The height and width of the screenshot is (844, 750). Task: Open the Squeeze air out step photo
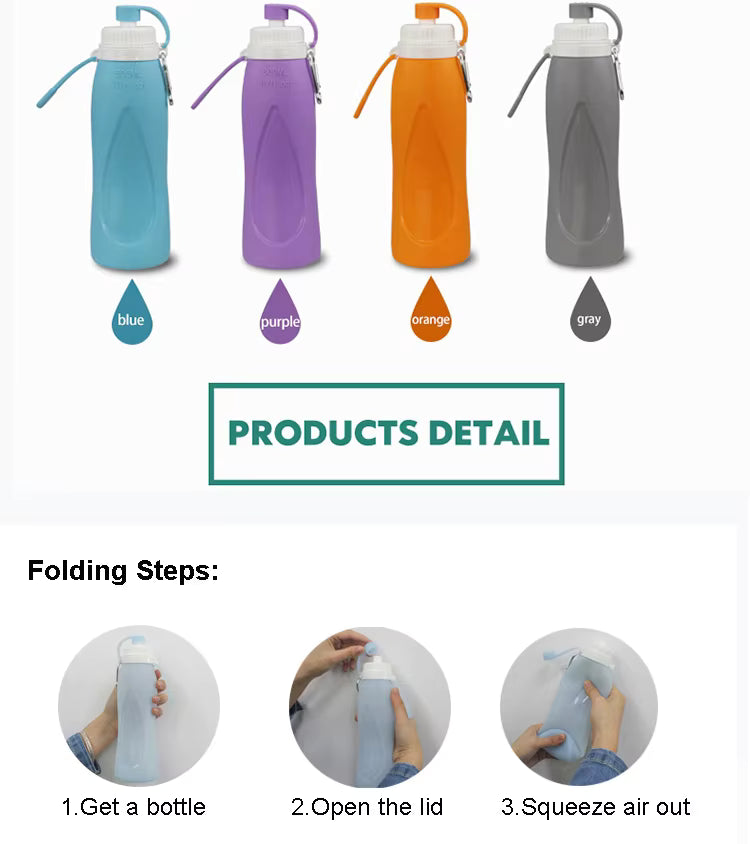[x=579, y=706]
